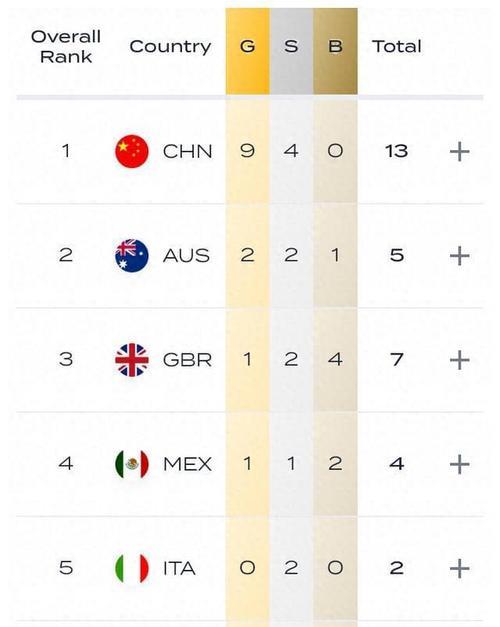Expand the ITA row plus icon
Screen dimensions: 500x627
coord(460,568)
